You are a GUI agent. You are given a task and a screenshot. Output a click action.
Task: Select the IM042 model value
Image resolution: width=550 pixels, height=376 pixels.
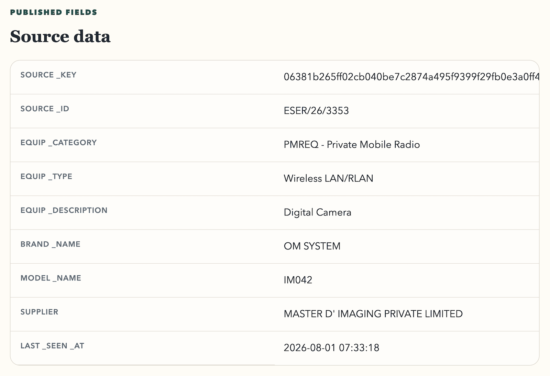coord(298,280)
